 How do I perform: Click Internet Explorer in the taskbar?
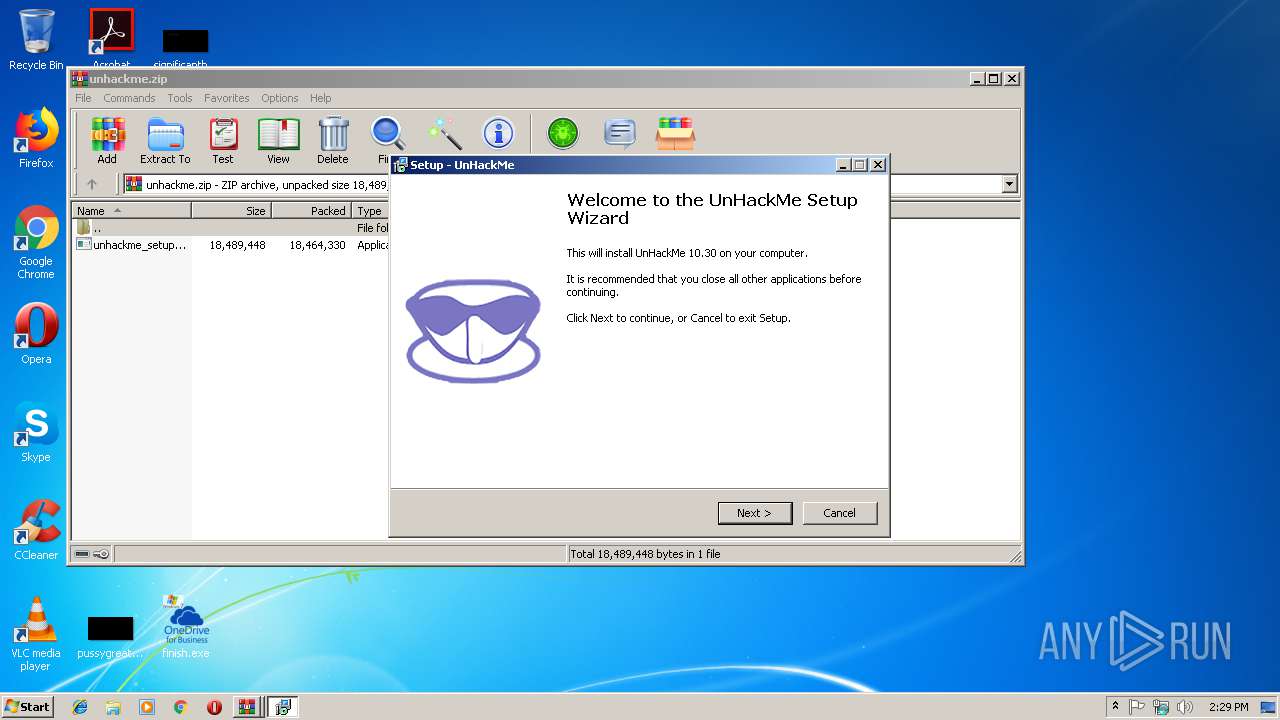tap(80, 707)
